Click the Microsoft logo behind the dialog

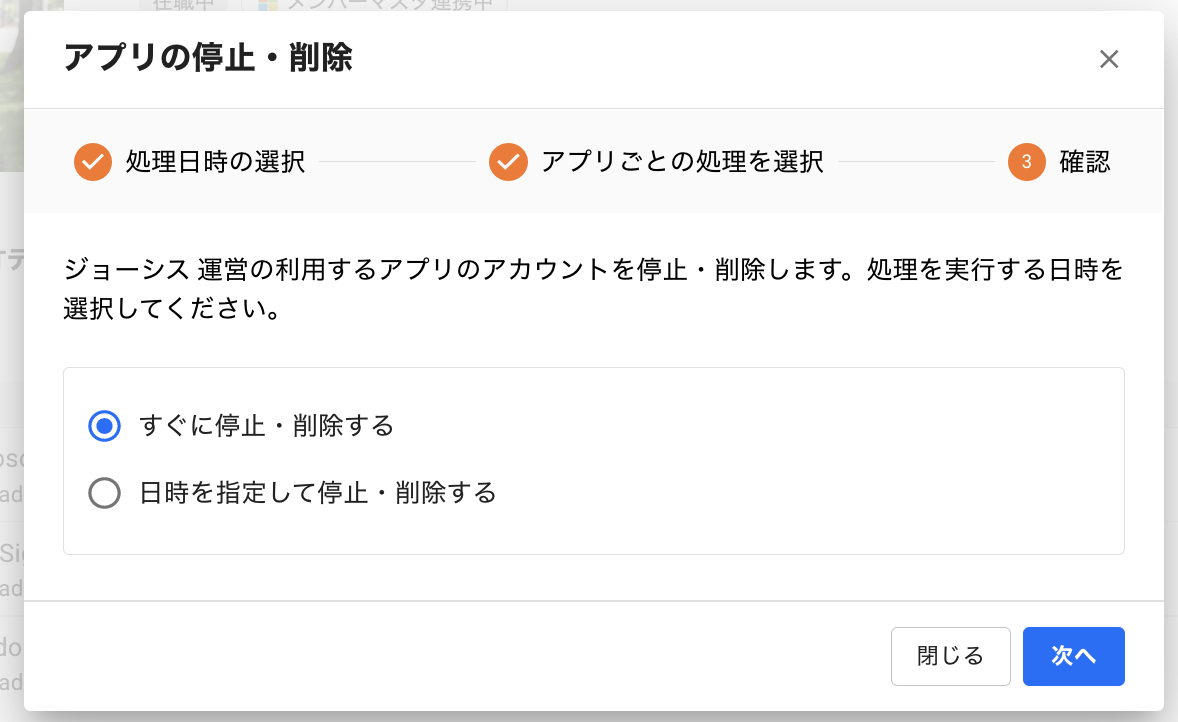pyautogui.click(x=267, y=5)
